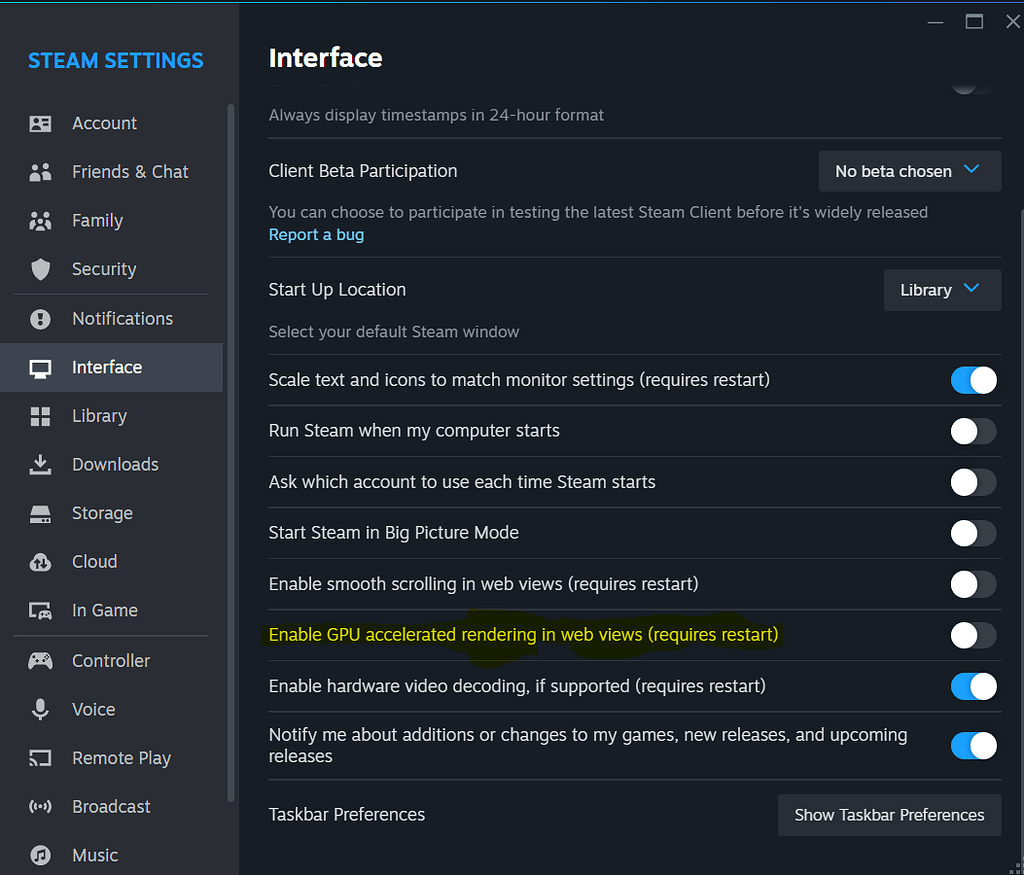Turn on Run Steam when computer starts
Viewport: 1024px width, 875px height.
[x=973, y=431]
